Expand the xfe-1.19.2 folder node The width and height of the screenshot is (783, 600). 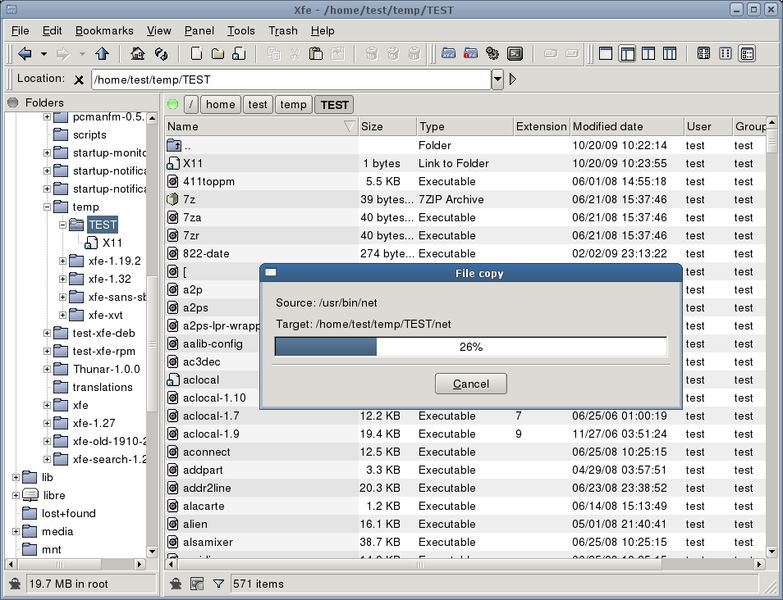(x=62, y=261)
